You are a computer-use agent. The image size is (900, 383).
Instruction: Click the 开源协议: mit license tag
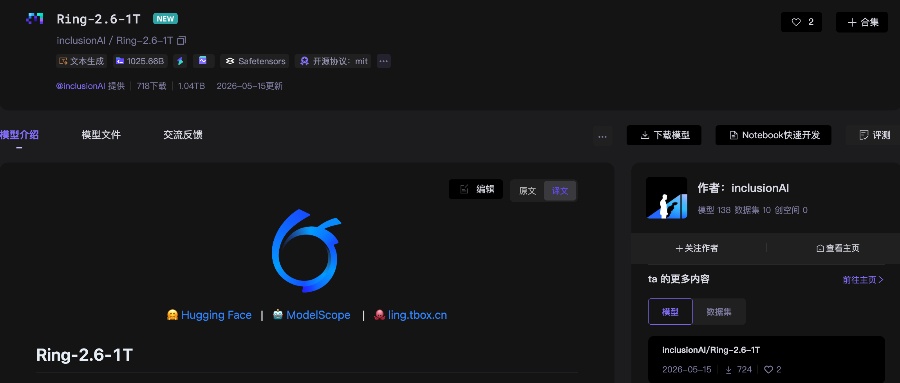(333, 61)
